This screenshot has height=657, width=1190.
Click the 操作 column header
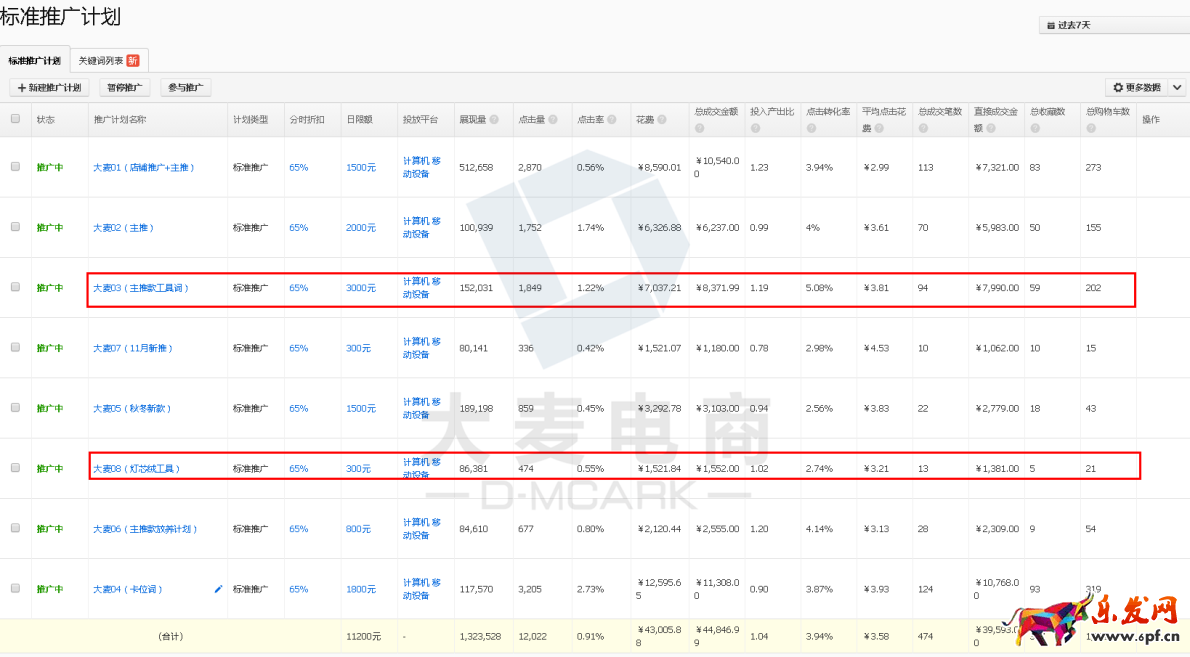pos(1151,120)
